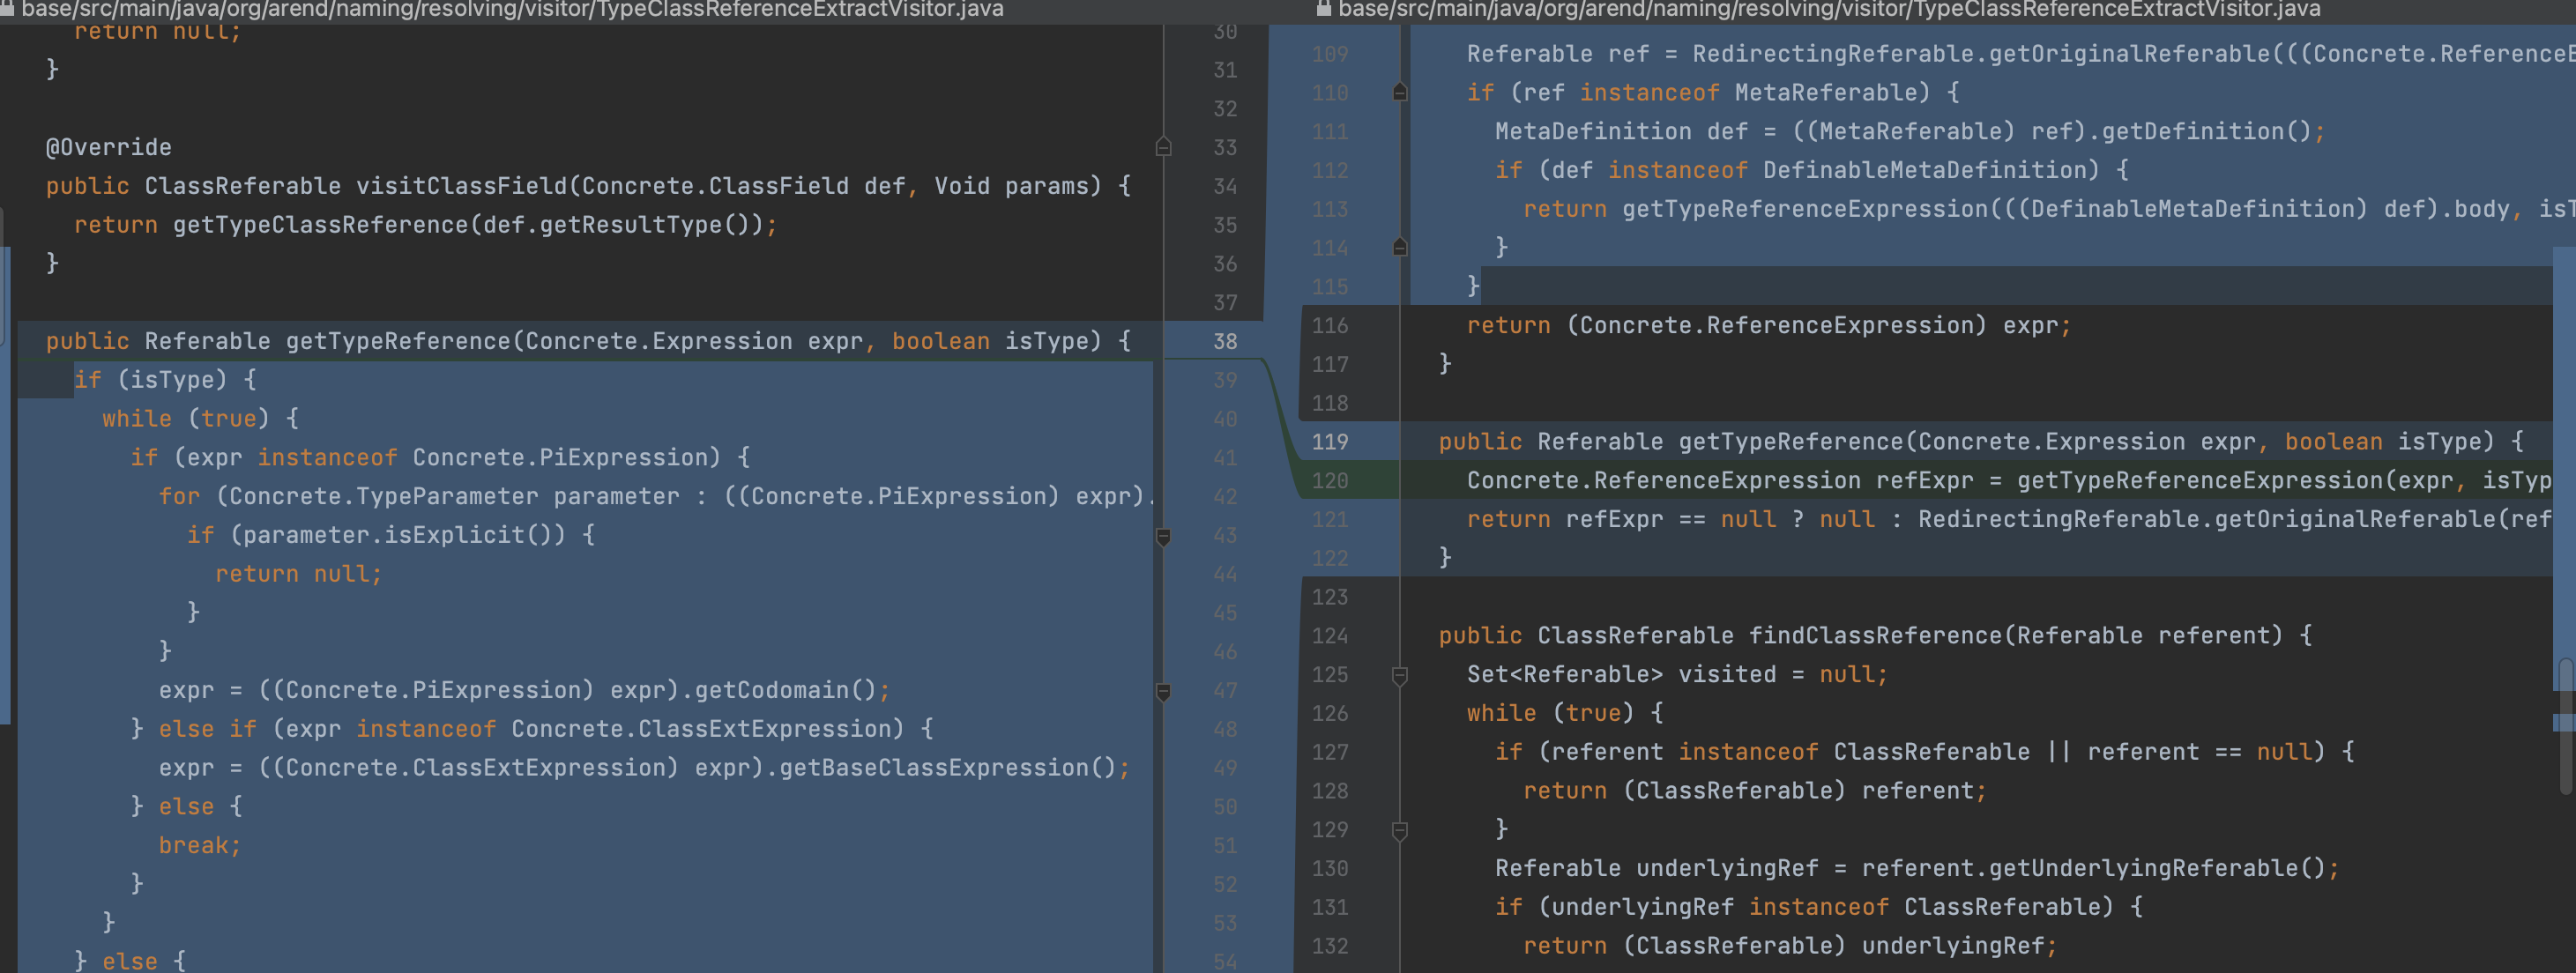Collapse fold marker at left line 47

(1163, 692)
